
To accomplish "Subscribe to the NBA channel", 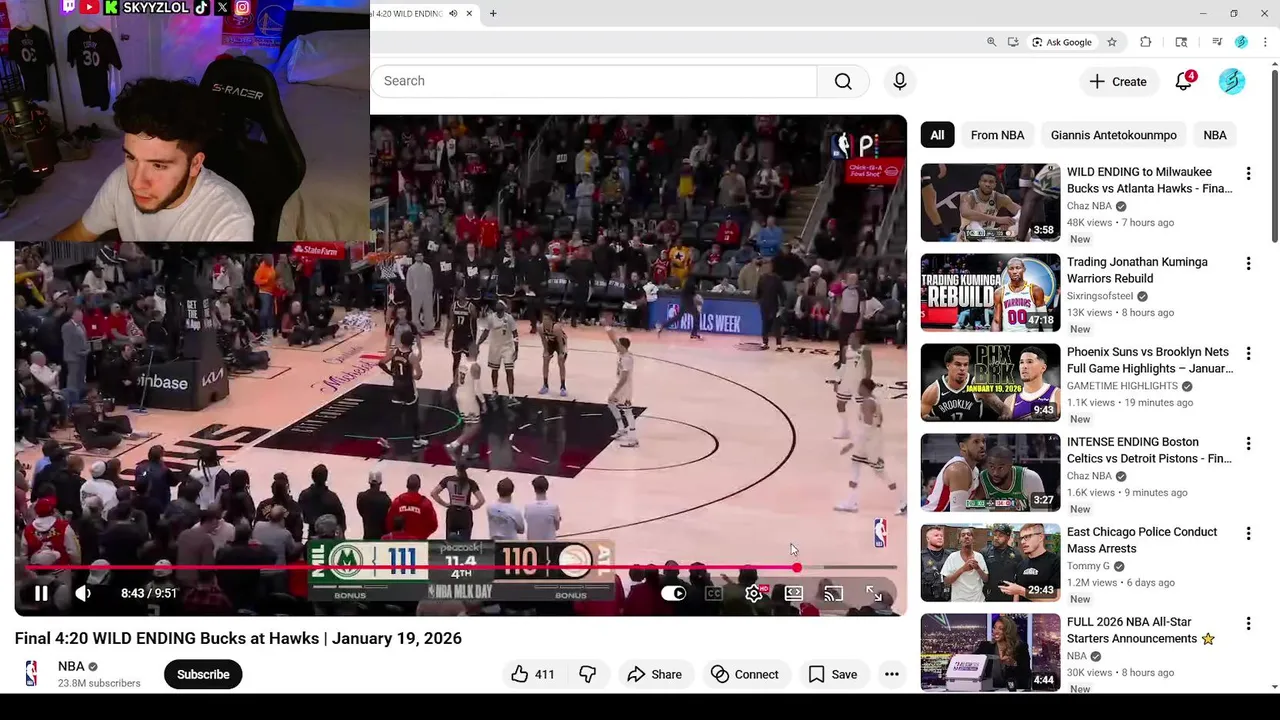I will 203,674.
